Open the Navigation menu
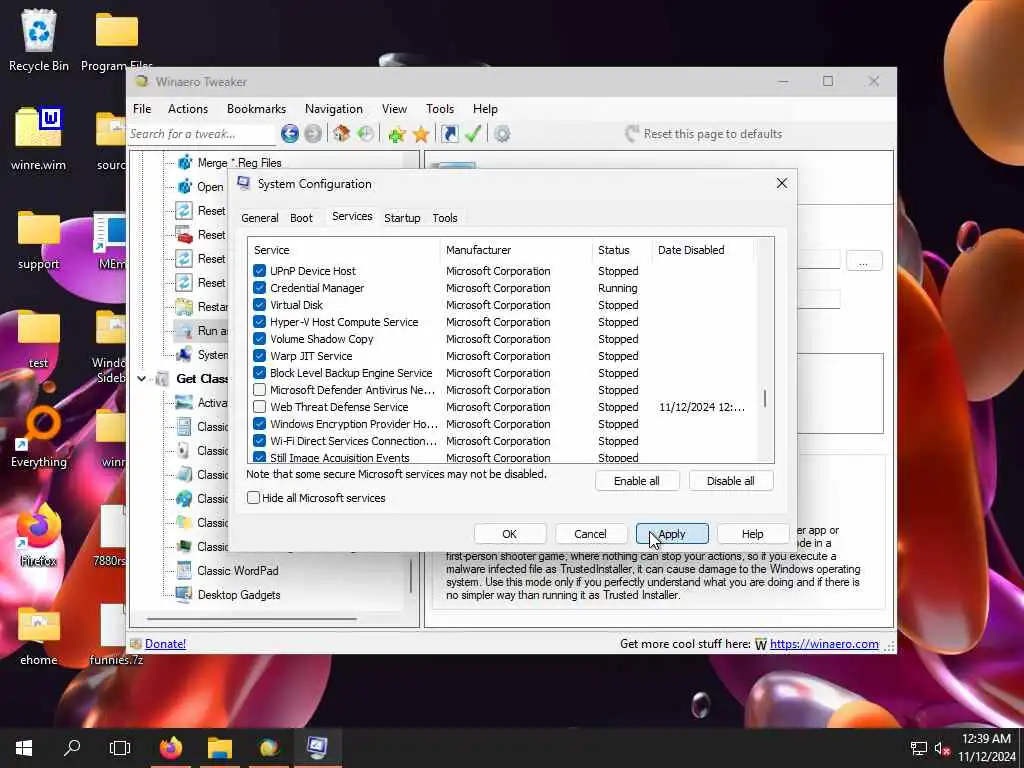Viewport: 1024px width, 768px height. point(333,109)
